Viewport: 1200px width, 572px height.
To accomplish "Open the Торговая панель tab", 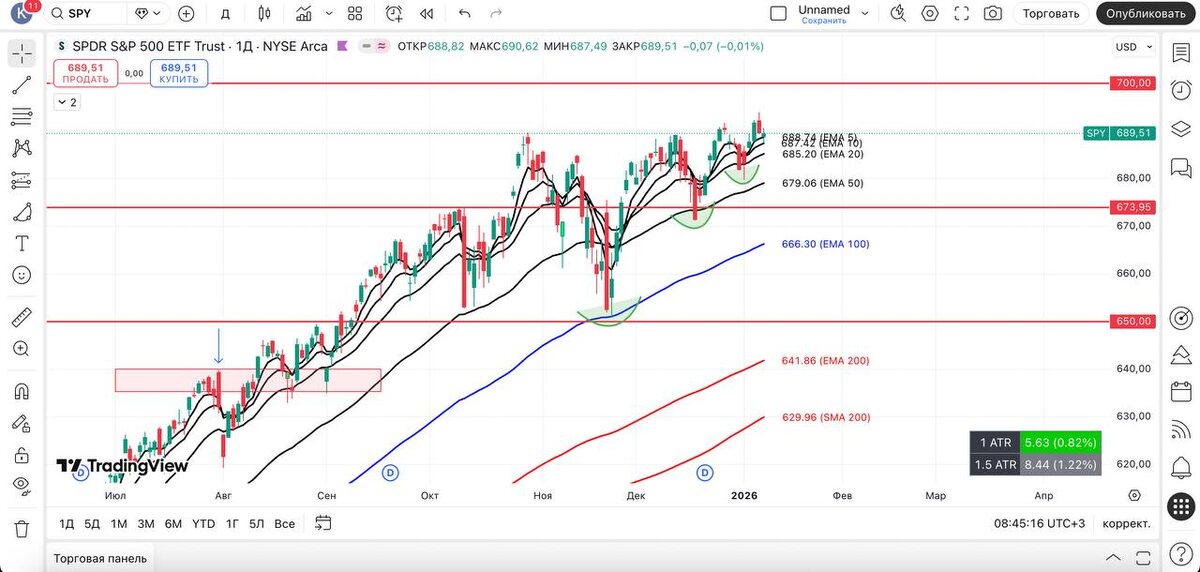I will click(100, 558).
